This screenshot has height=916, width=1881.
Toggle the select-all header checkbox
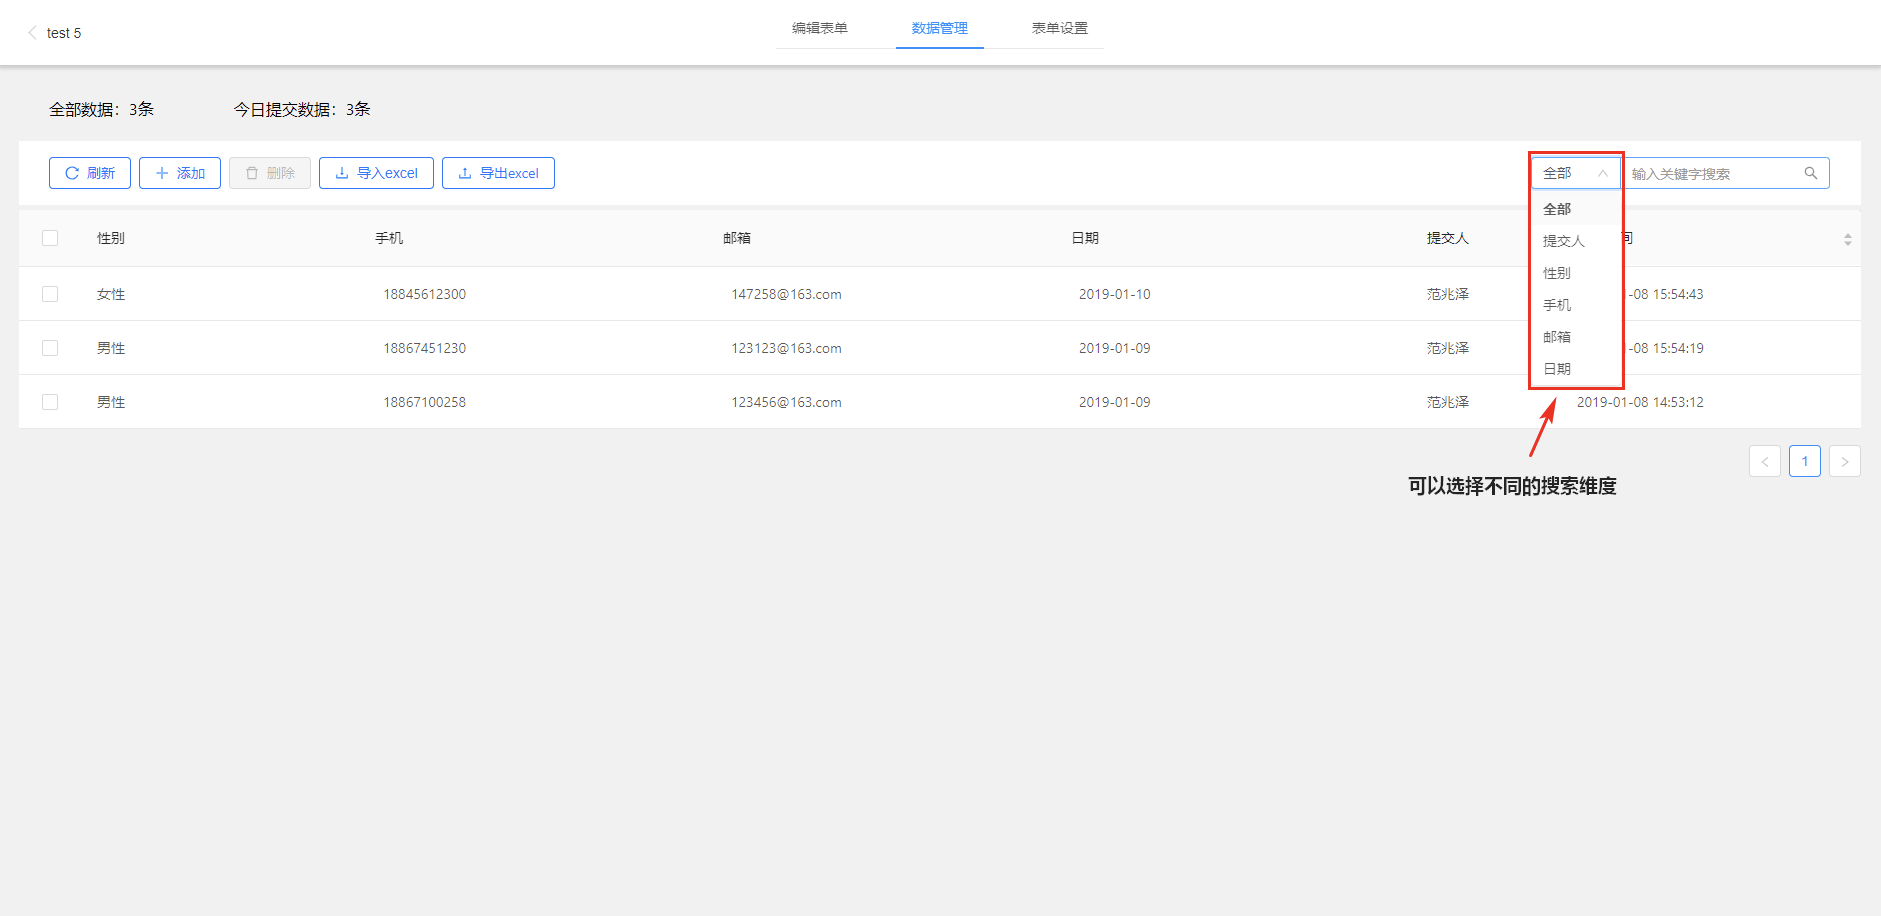tap(50, 238)
